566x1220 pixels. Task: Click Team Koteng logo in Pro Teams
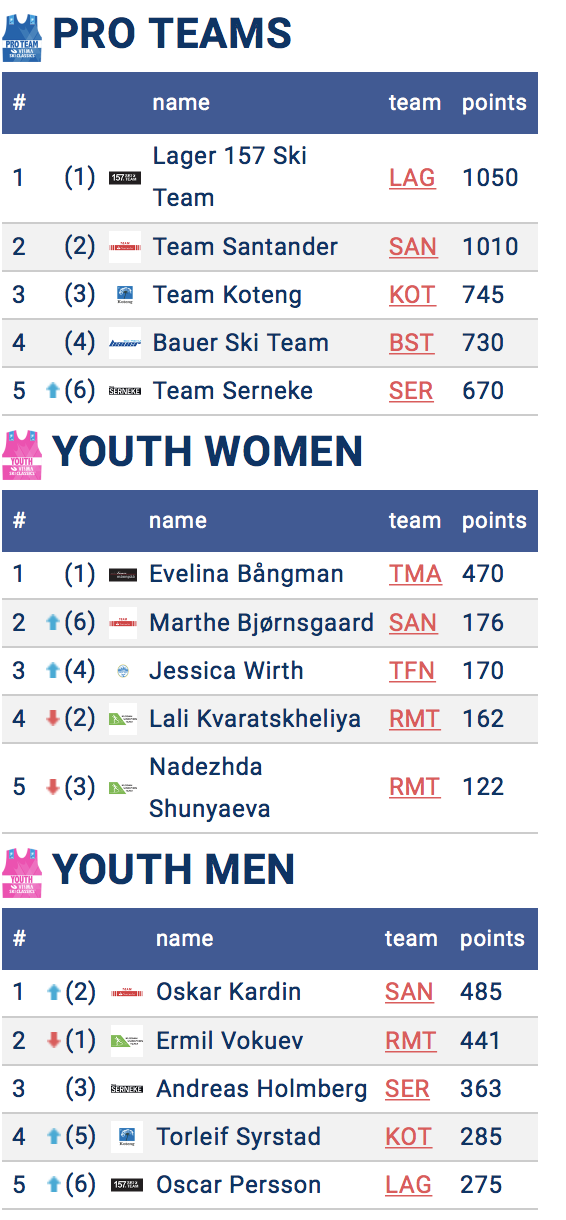coord(125,295)
